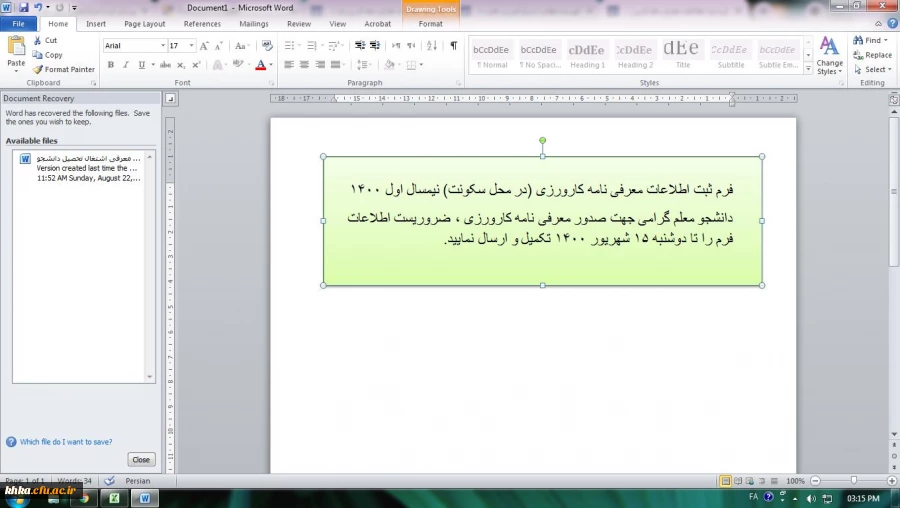This screenshot has width=900, height=508.
Task: Toggle Bold formatting
Action: coord(110,65)
